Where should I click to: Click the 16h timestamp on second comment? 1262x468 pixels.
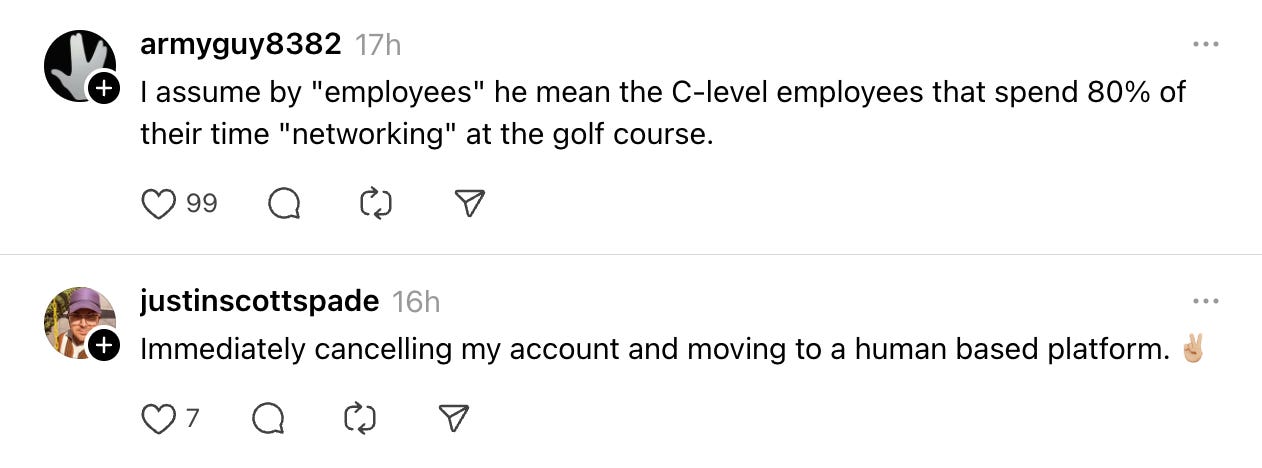(x=416, y=301)
